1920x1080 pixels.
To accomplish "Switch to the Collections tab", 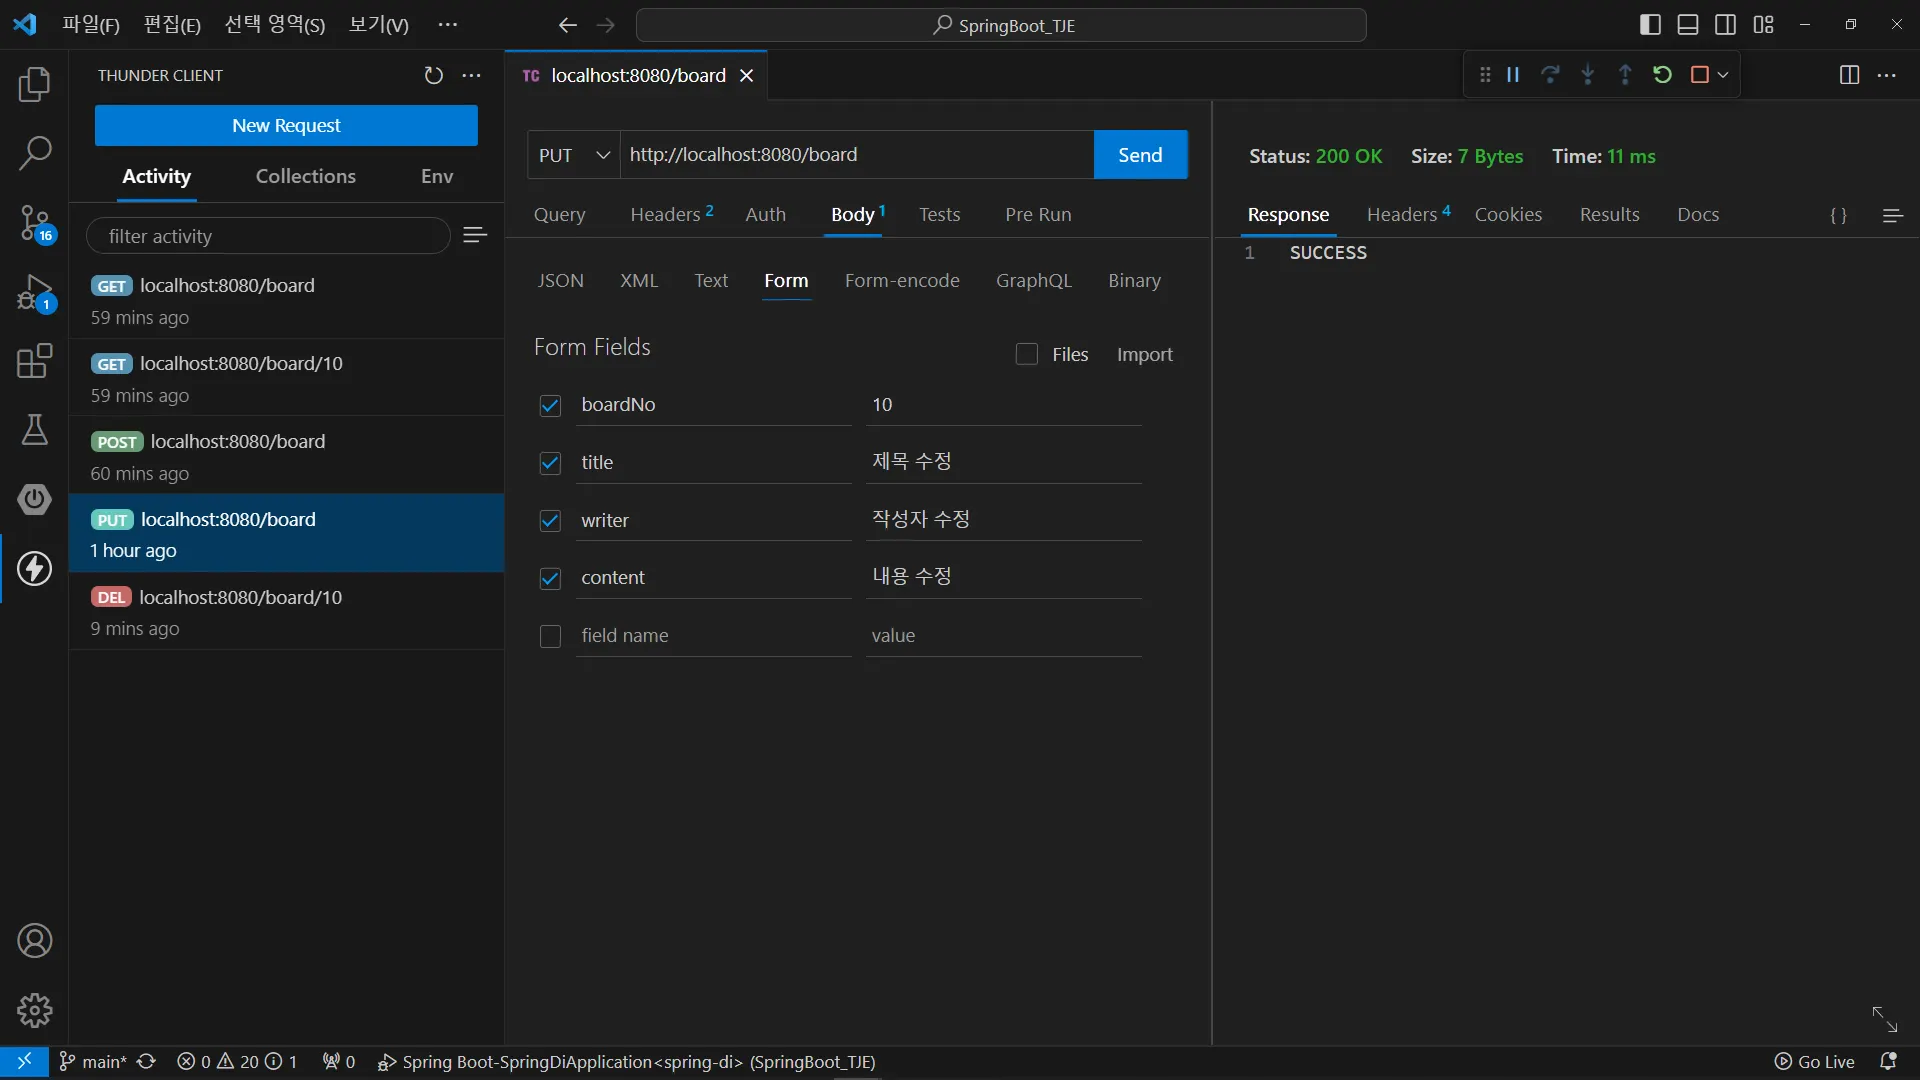I will coord(305,176).
